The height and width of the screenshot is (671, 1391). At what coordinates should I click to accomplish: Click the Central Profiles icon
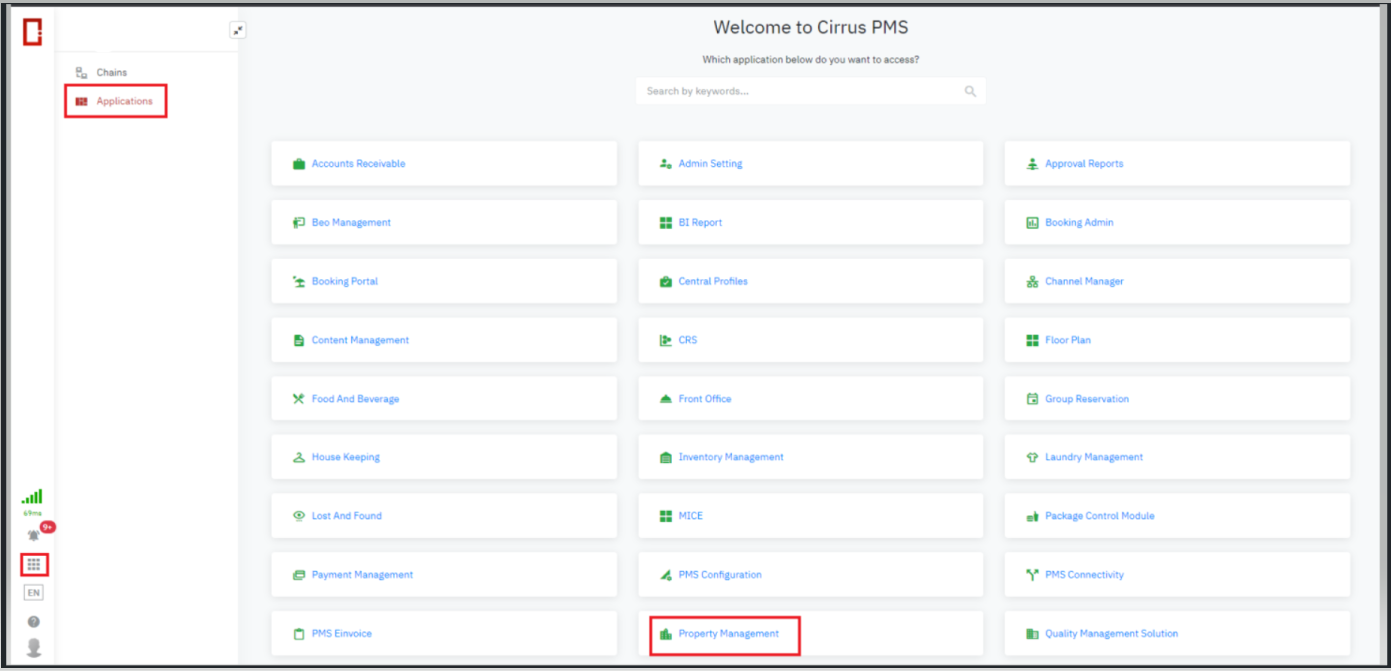(666, 282)
